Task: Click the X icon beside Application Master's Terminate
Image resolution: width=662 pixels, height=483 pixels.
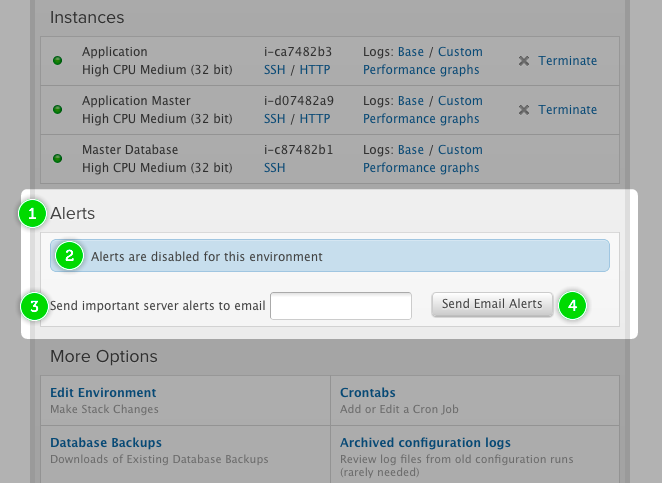Action: [x=524, y=110]
